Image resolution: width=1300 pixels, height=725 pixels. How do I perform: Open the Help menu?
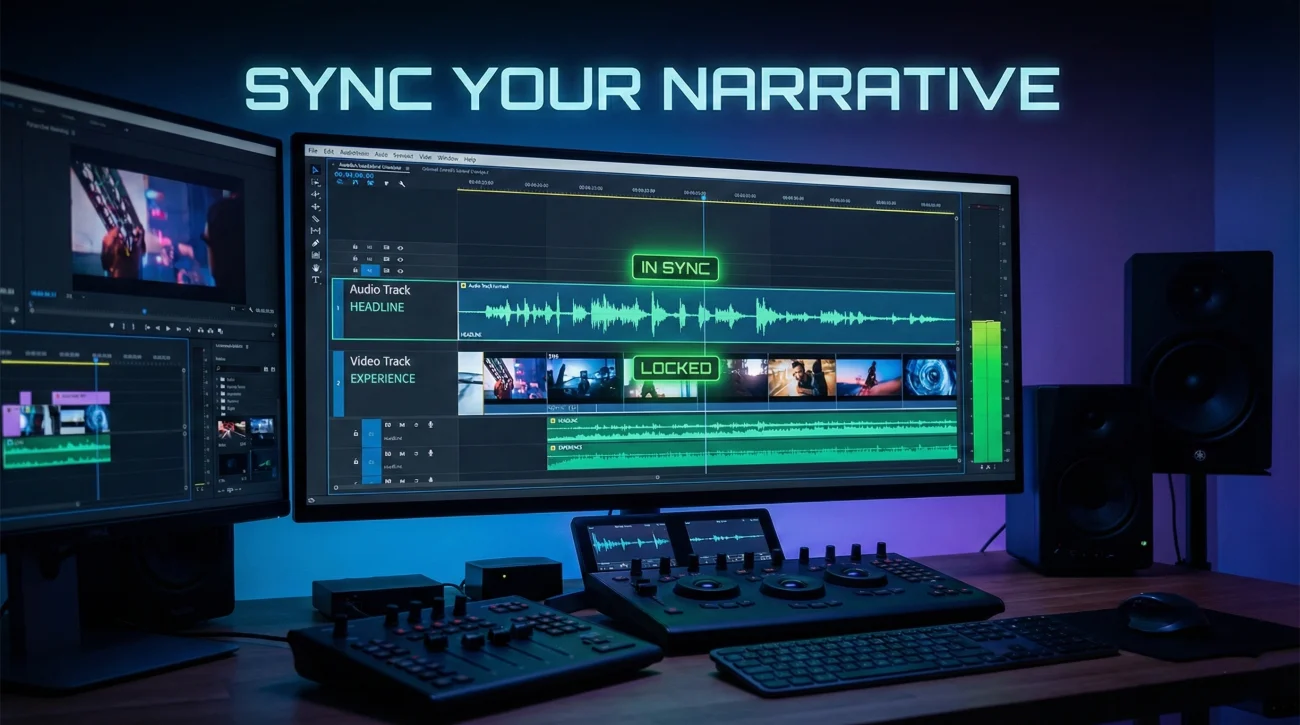point(470,159)
